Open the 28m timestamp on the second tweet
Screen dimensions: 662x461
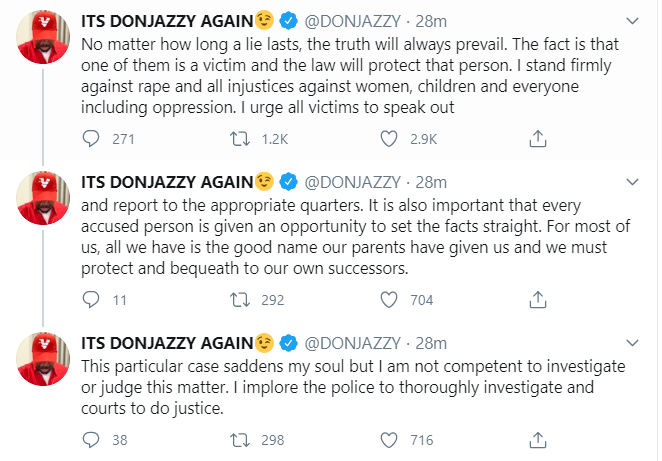coord(430,181)
